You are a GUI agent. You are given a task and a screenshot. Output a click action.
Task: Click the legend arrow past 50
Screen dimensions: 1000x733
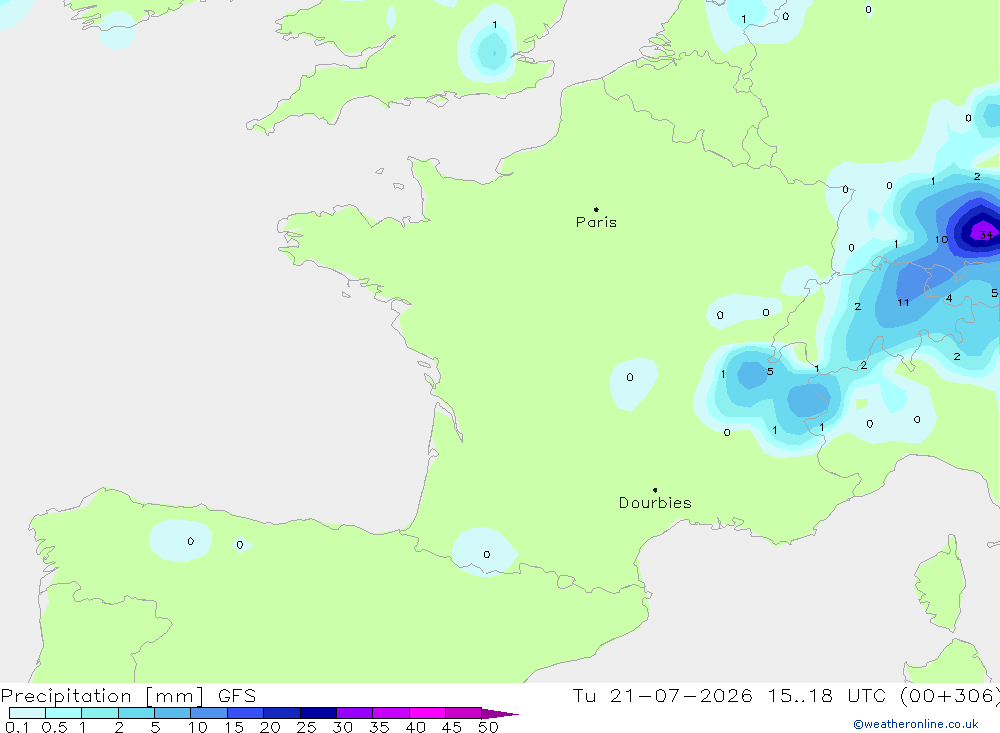point(500,714)
